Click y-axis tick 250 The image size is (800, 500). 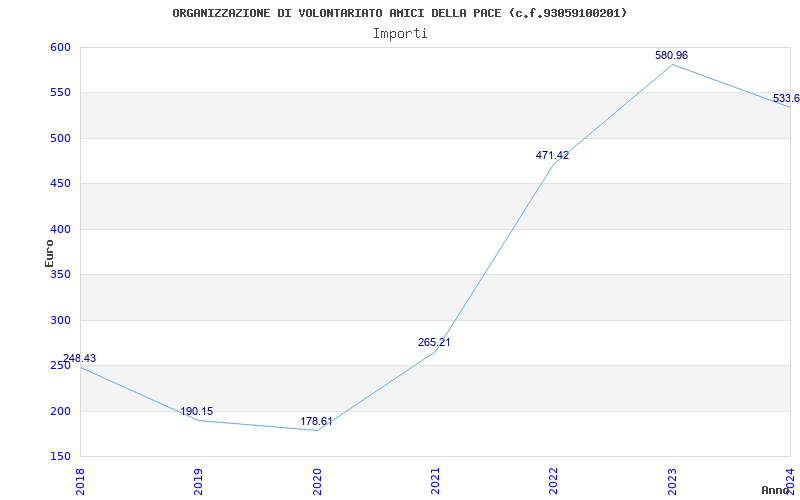60,366
